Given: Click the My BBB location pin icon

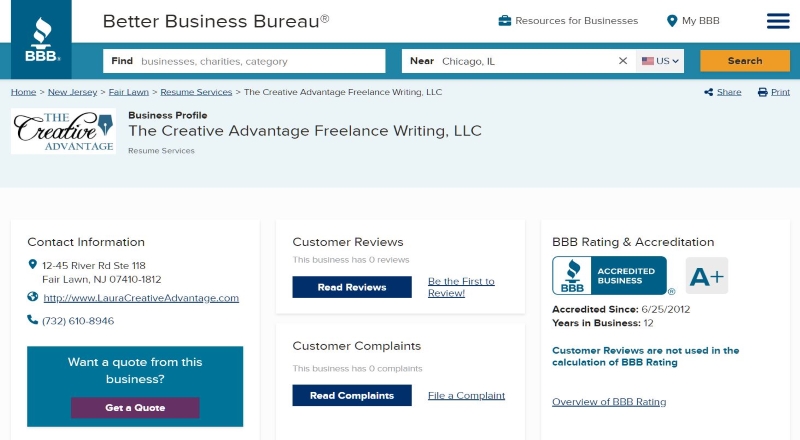Looking at the screenshot, I should (x=672, y=21).
